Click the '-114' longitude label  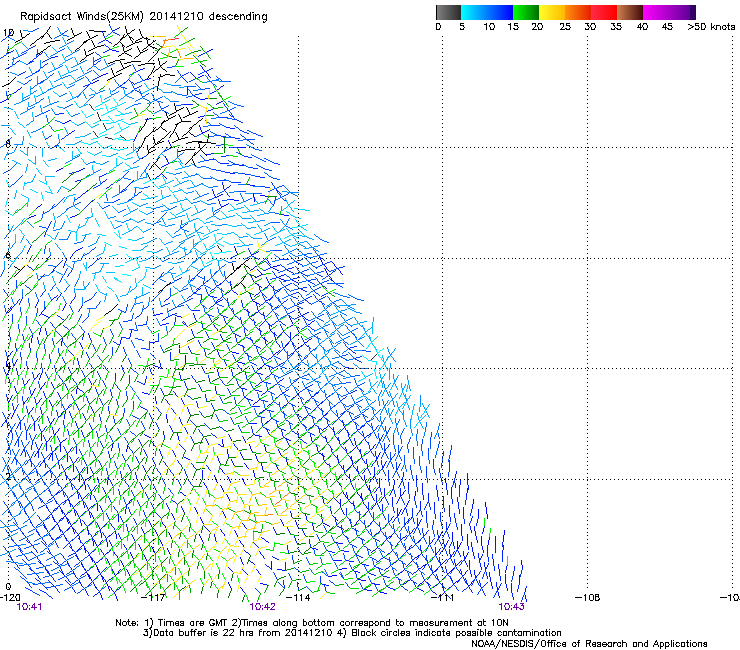coord(298,598)
